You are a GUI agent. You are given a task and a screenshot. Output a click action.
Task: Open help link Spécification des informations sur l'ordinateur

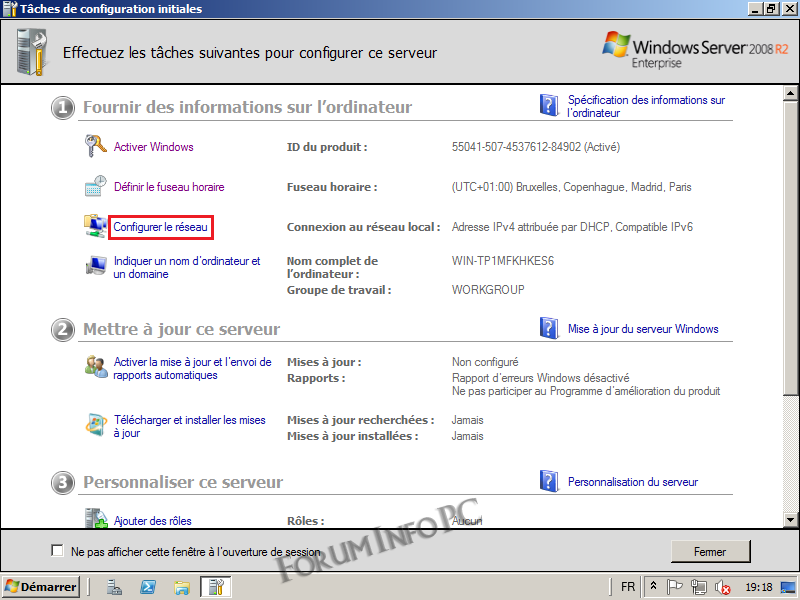pos(646,106)
